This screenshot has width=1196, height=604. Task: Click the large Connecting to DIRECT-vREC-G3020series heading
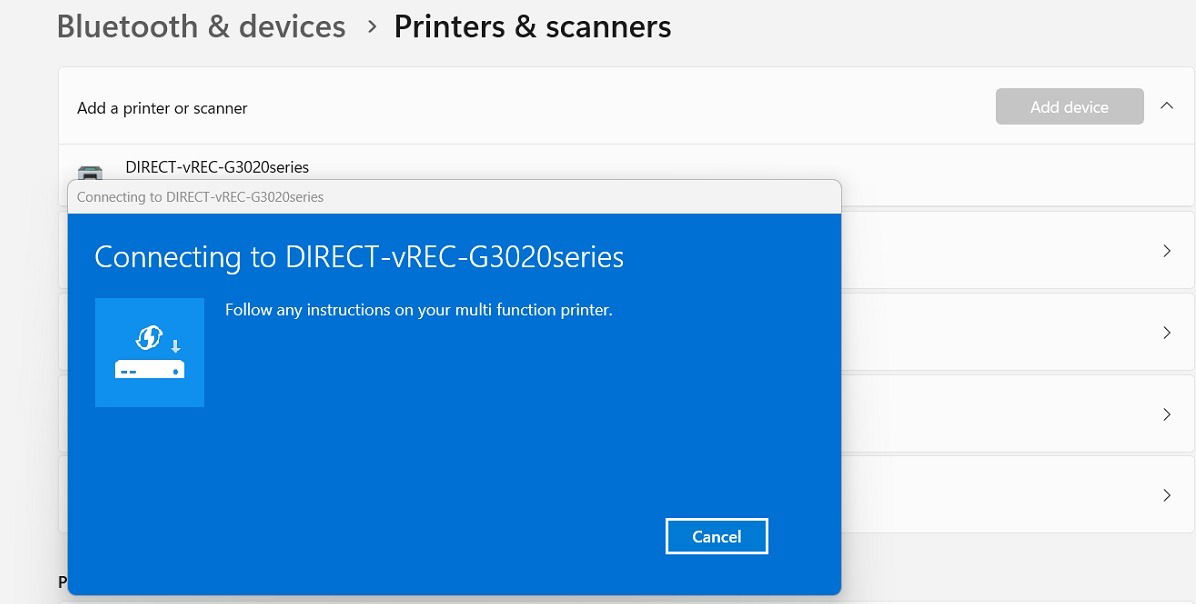point(358,257)
